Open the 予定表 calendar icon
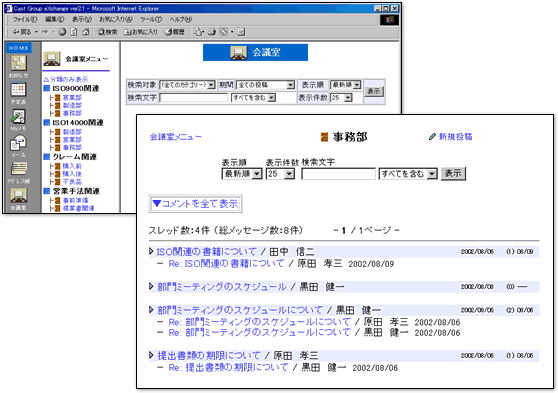The height and width of the screenshot is (393, 558). (x=19, y=89)
